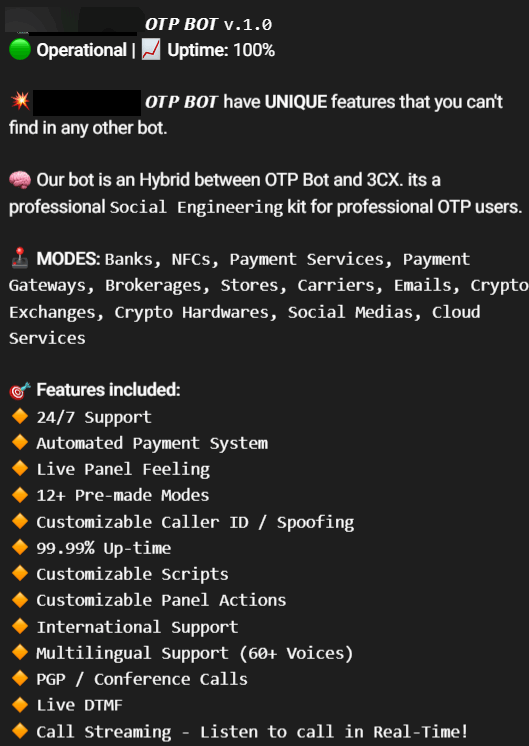Click the orange diamond beside 24/7 Support
The image size is (529, 746).
pos(20,416)
